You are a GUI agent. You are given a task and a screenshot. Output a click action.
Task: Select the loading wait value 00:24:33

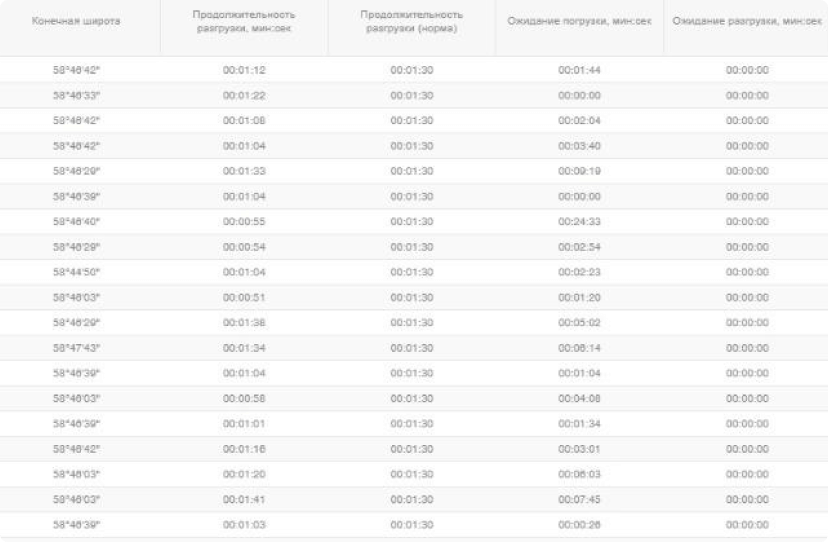click(x=579, y=222)
